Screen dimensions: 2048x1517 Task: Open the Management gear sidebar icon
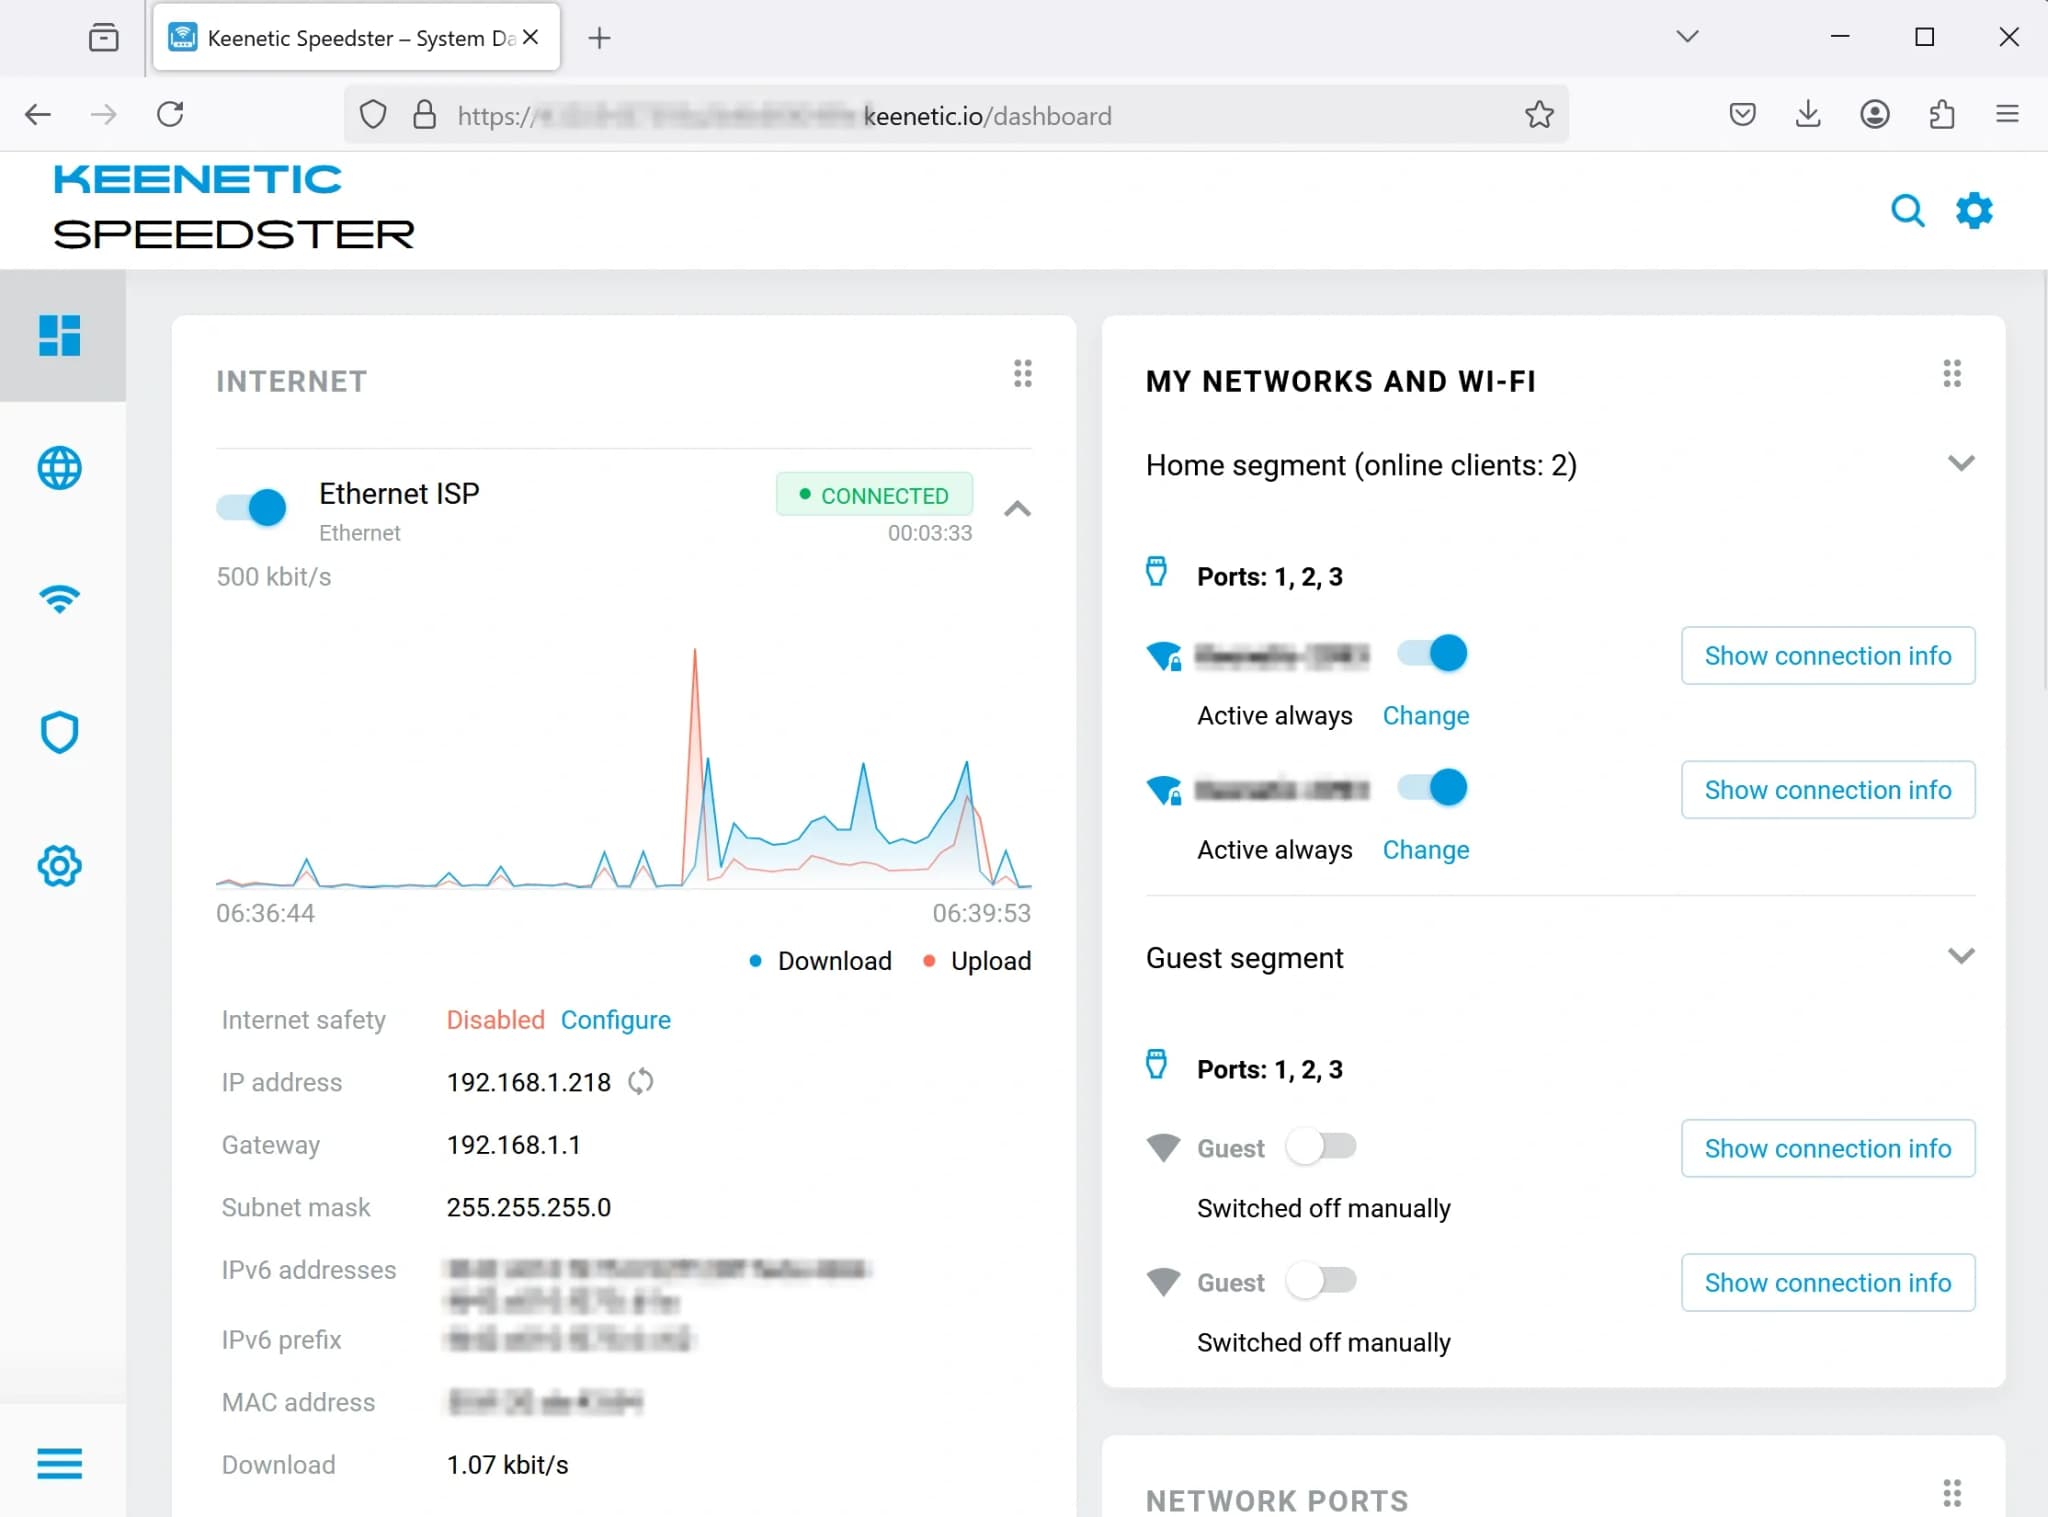pyautogui.click(x=59, y=865)
